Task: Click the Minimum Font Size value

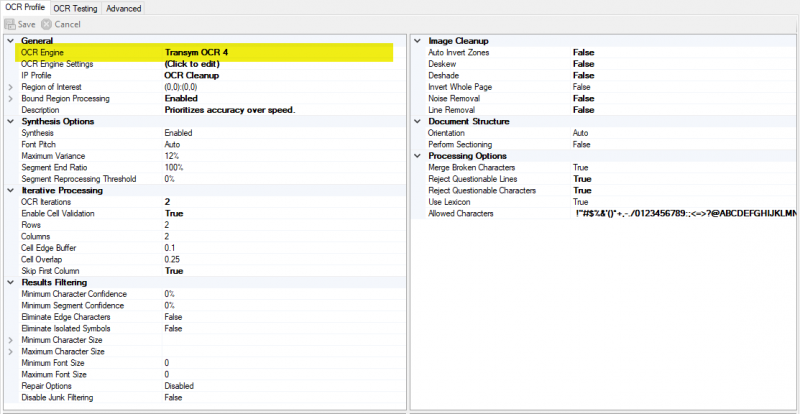Action: pyautogui.click(x=167, y=363)
